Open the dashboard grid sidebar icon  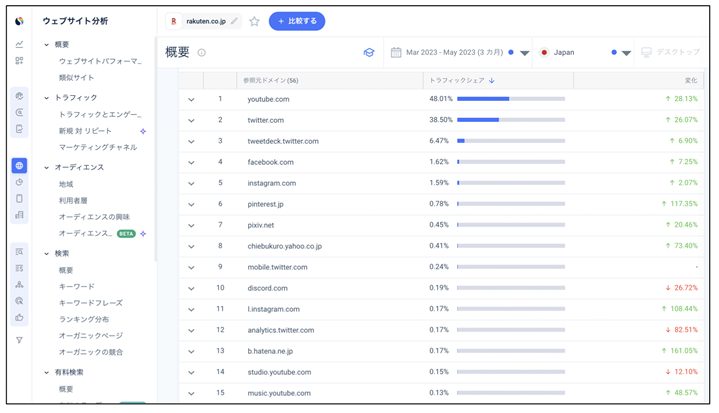[19, 61]
